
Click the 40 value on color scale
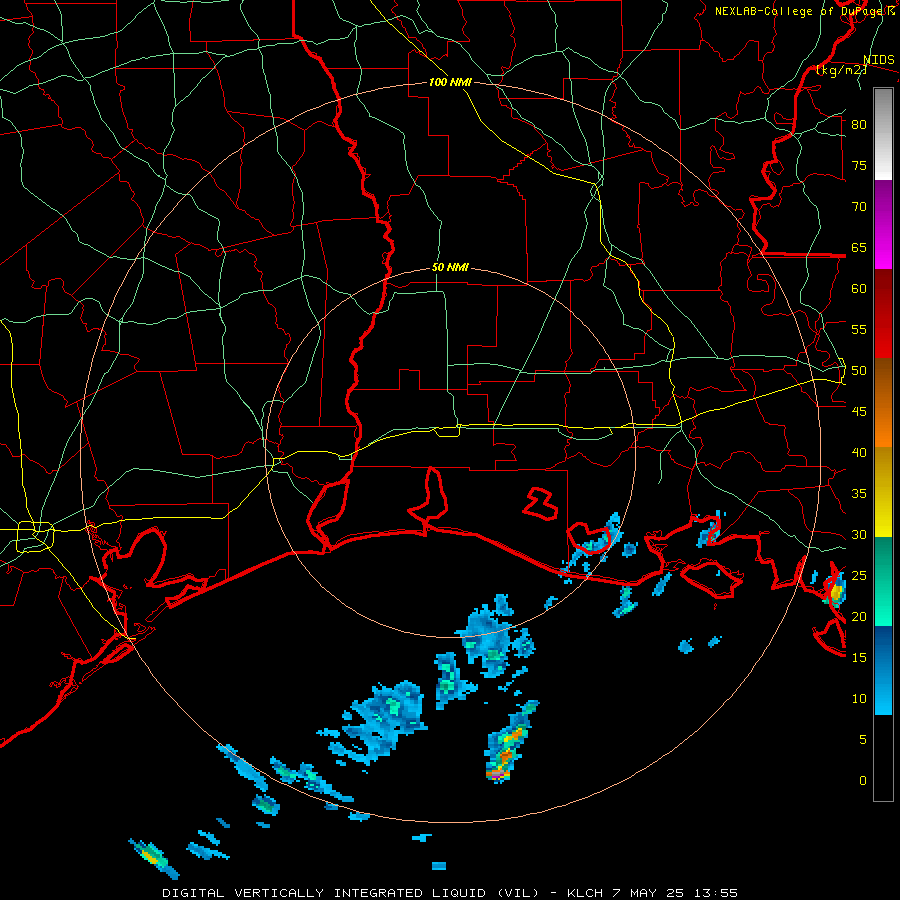(x=859, y=453)
